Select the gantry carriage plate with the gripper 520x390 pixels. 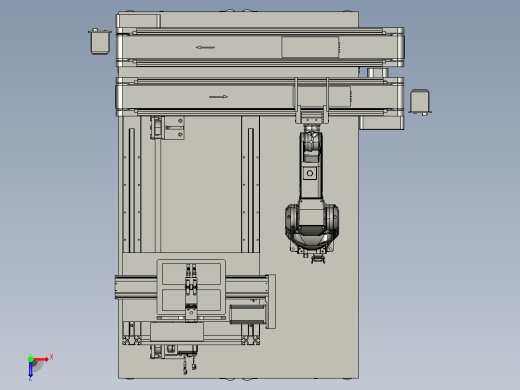[x=191, y=287]
